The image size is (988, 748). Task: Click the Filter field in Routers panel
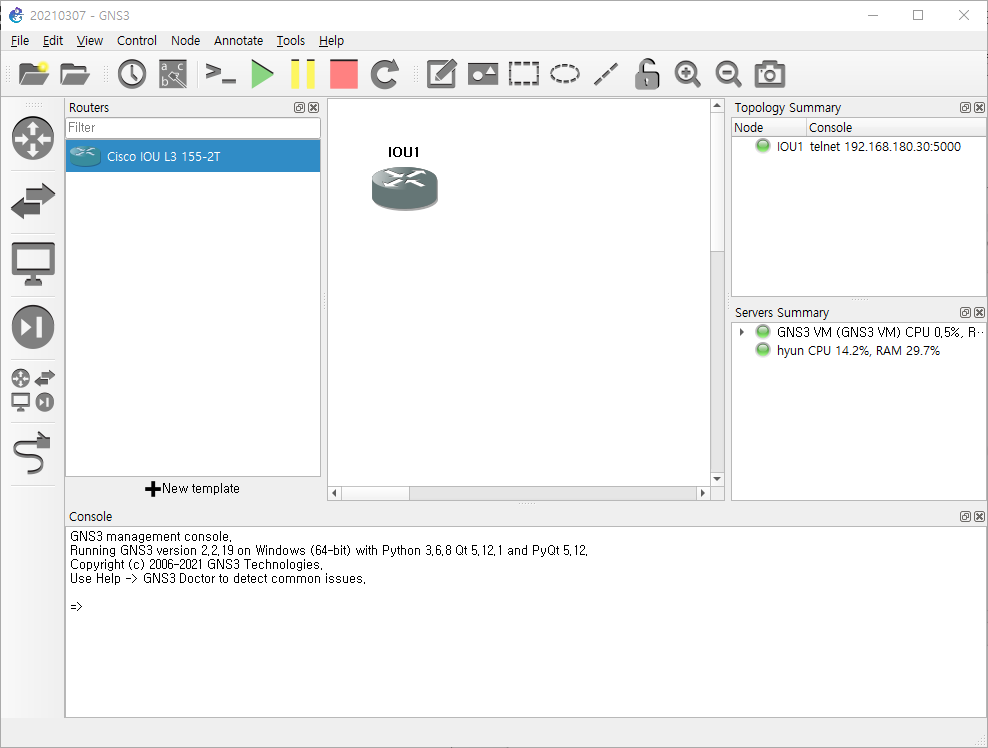[x=193, y=128]
